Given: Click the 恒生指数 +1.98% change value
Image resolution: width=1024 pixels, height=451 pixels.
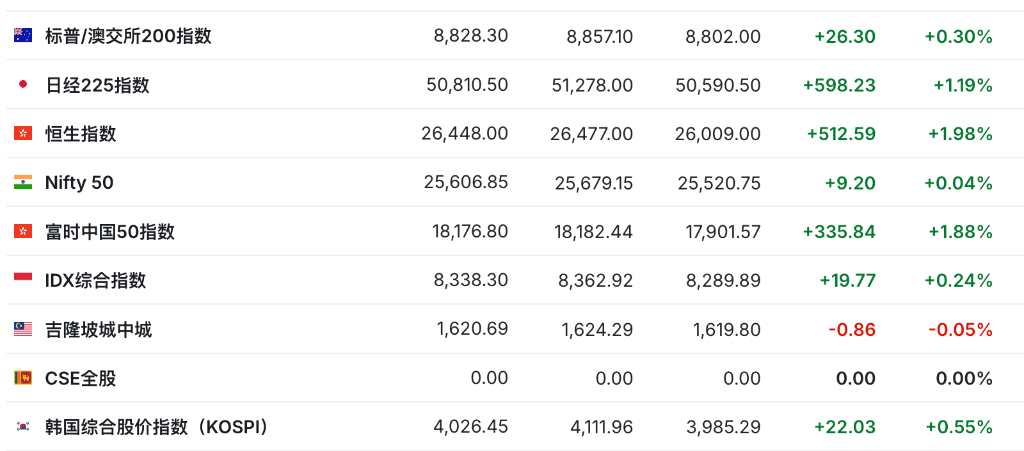Looking at the screenshot, I should (960, 134).
